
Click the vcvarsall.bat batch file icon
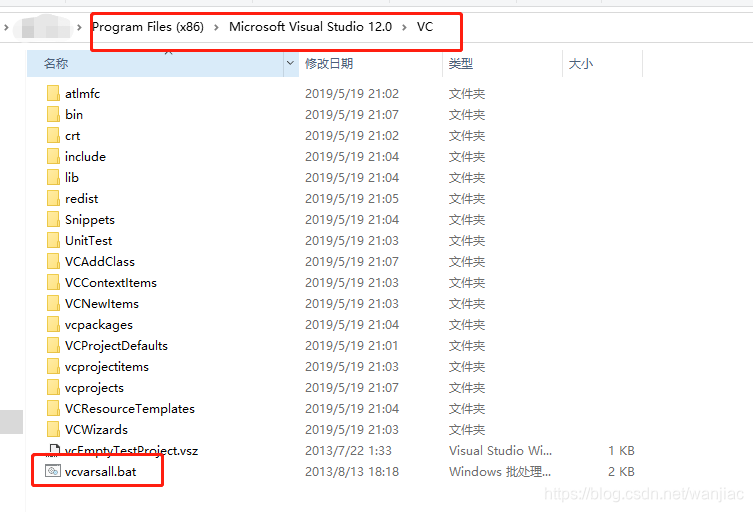[54, 471]
